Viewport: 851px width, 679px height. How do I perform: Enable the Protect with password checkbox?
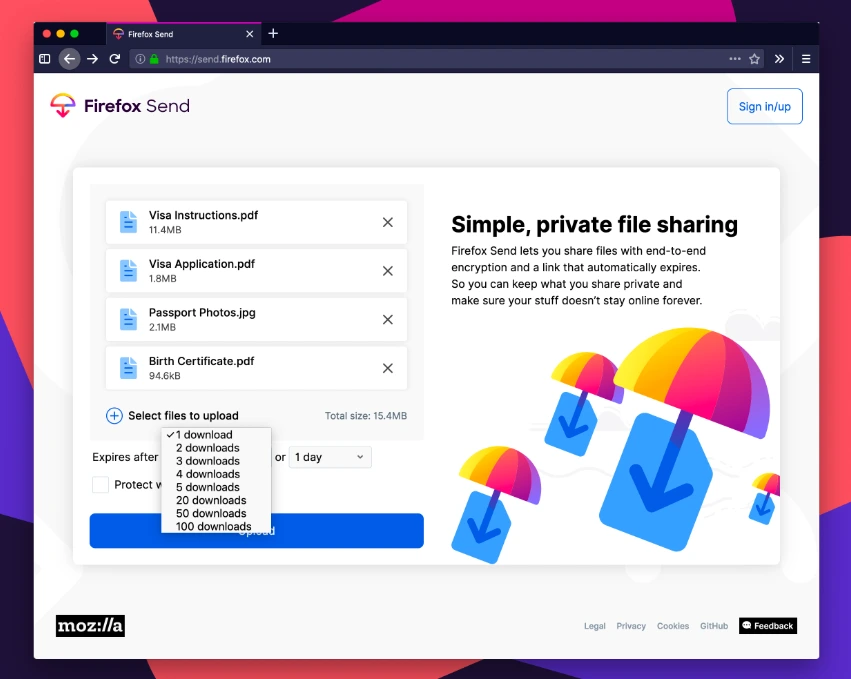click(100, 484)
